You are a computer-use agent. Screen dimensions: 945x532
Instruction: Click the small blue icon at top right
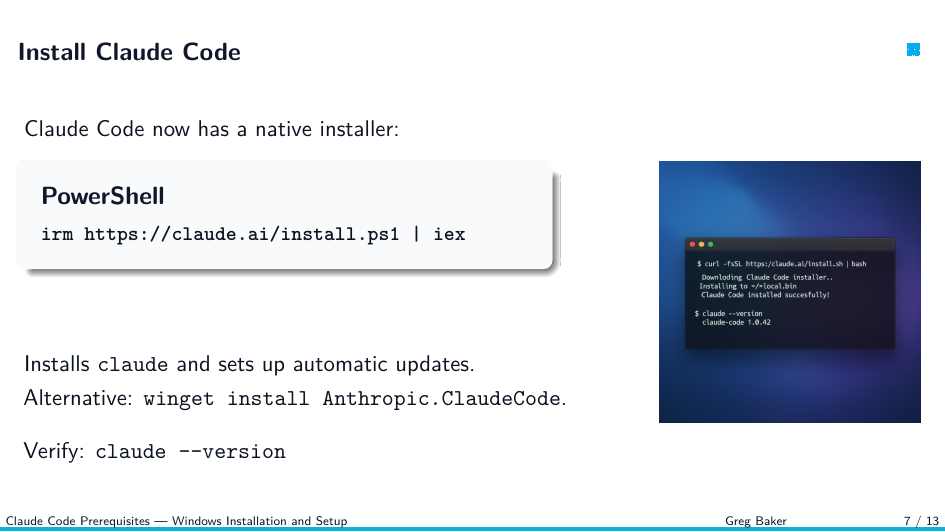(913, 50)
